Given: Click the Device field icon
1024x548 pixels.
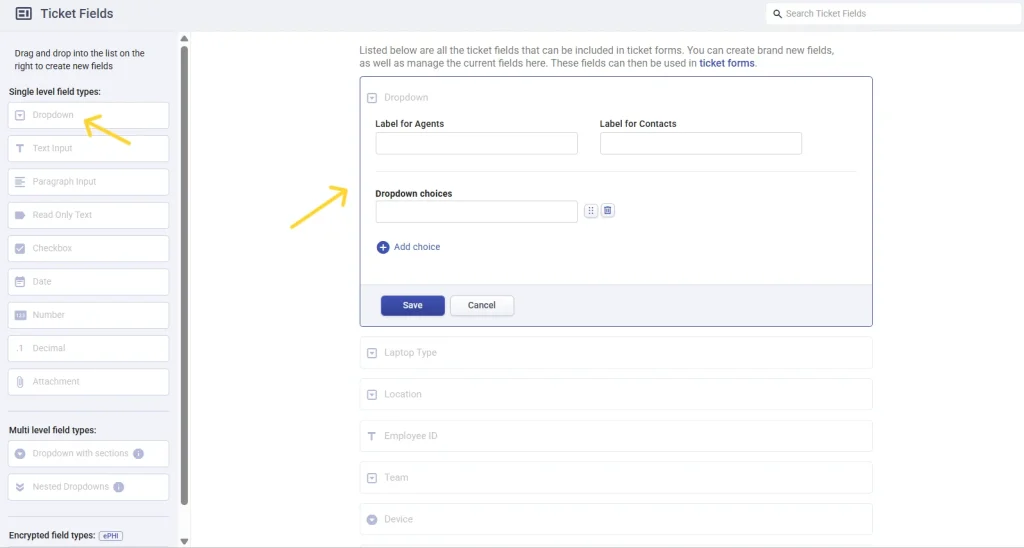Looking at the screenshot, I should [372, 519].
